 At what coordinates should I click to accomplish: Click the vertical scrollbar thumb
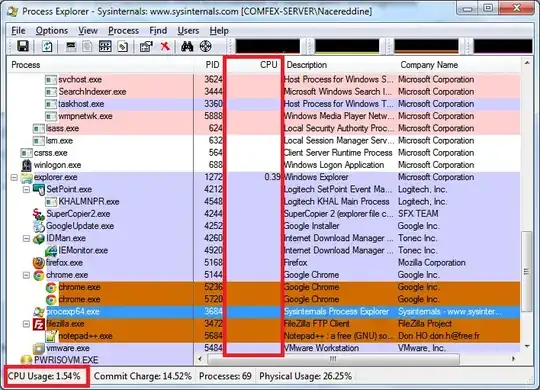527,271
